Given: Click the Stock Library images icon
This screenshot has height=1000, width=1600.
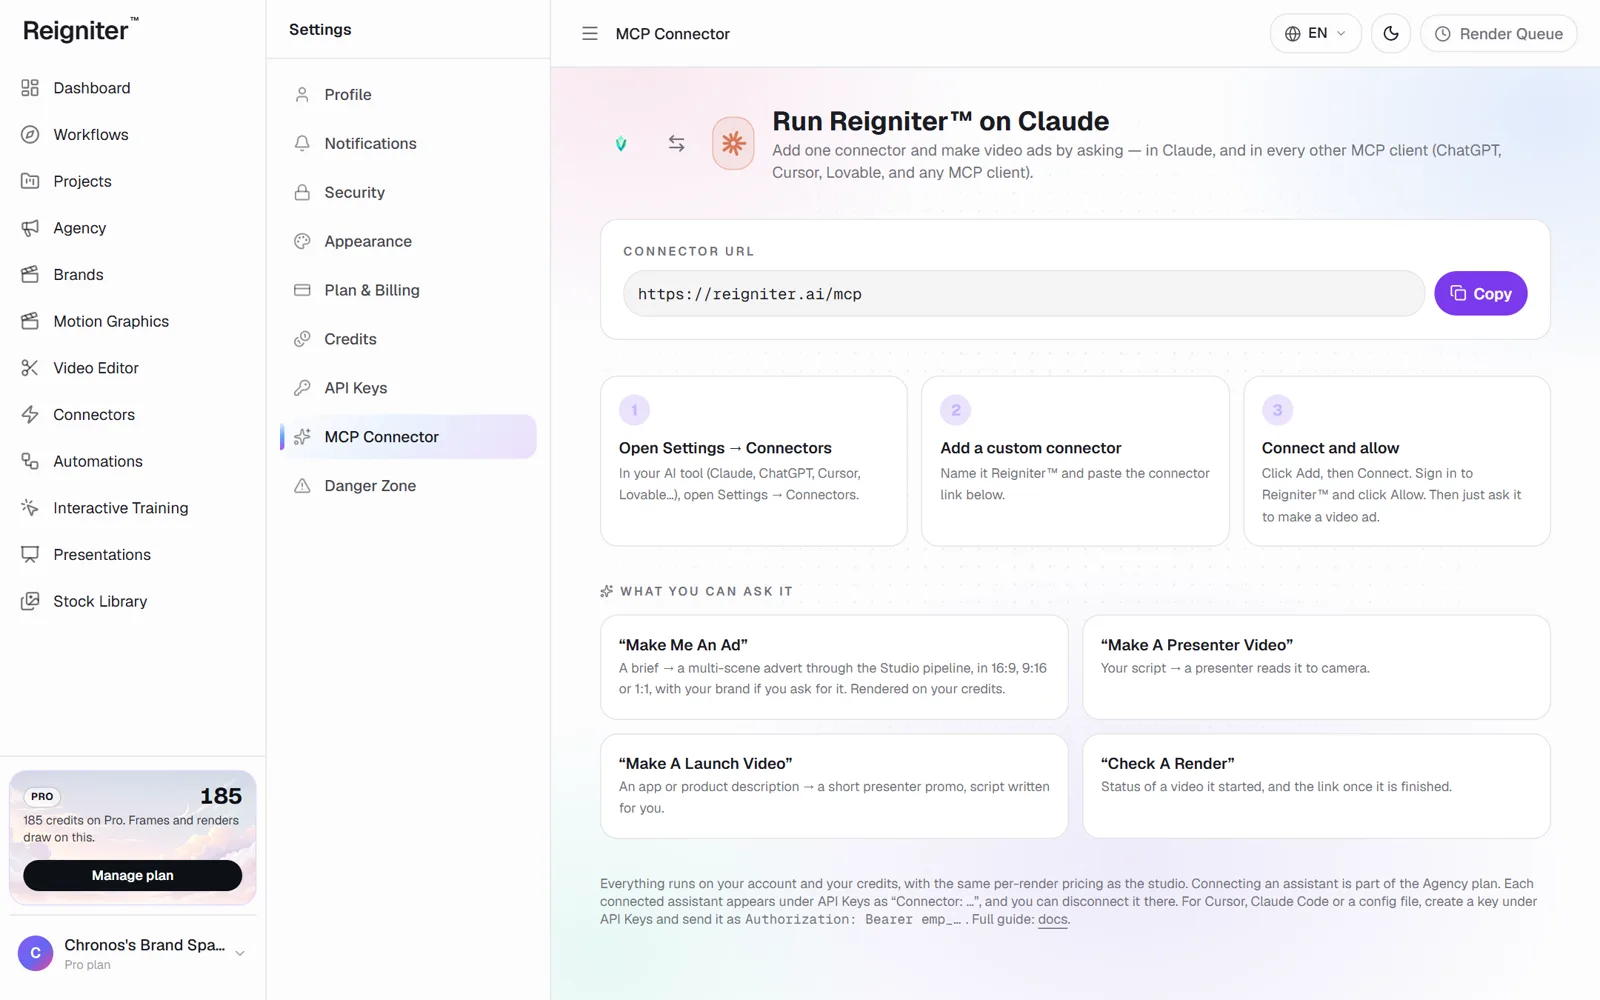Looking at the screenshot, I should tap(30, 601).
